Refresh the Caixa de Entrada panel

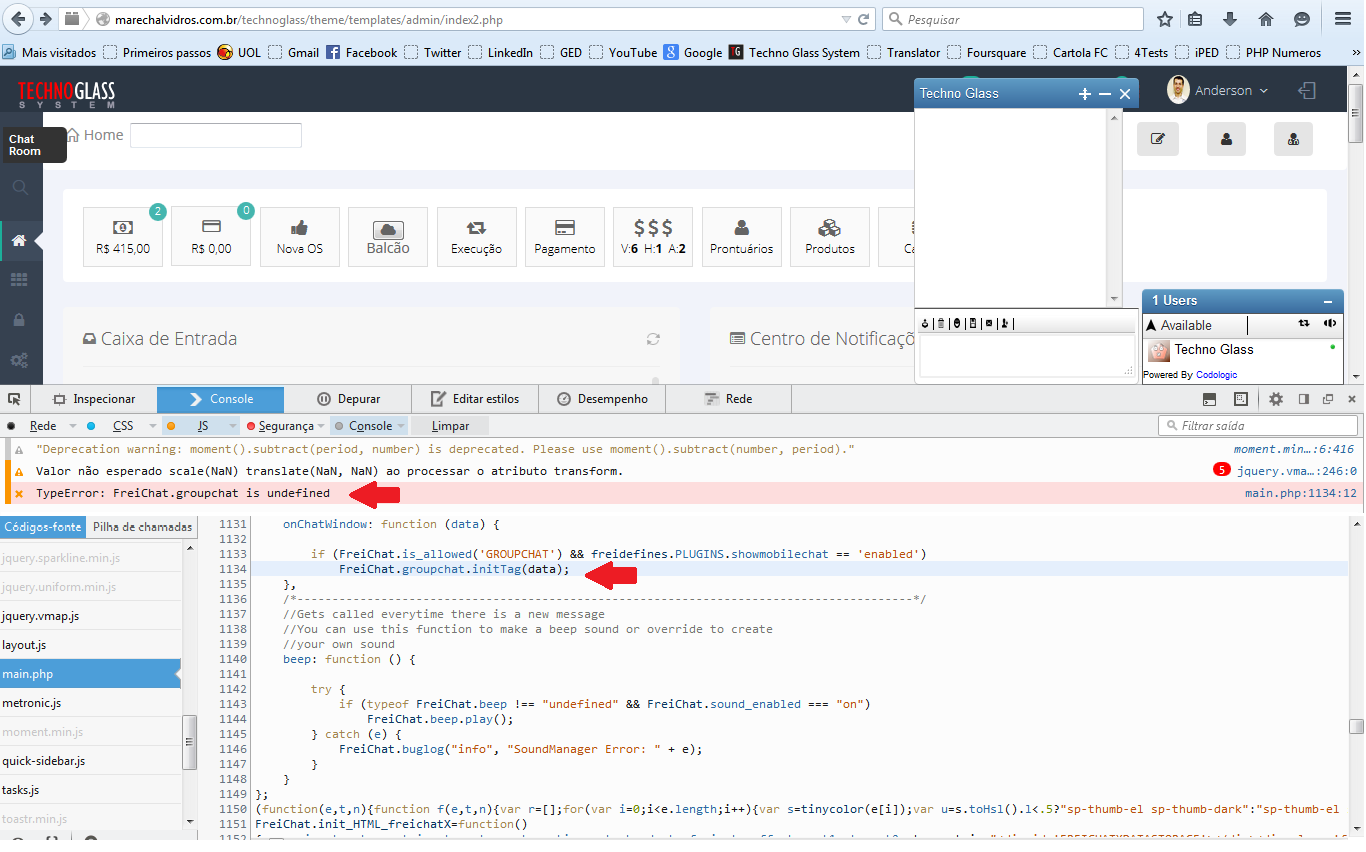653,339
